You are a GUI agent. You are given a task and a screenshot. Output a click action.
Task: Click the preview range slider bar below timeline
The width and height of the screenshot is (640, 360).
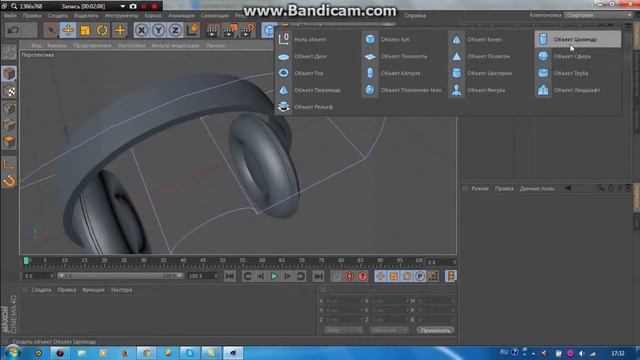tap(120, 276)
